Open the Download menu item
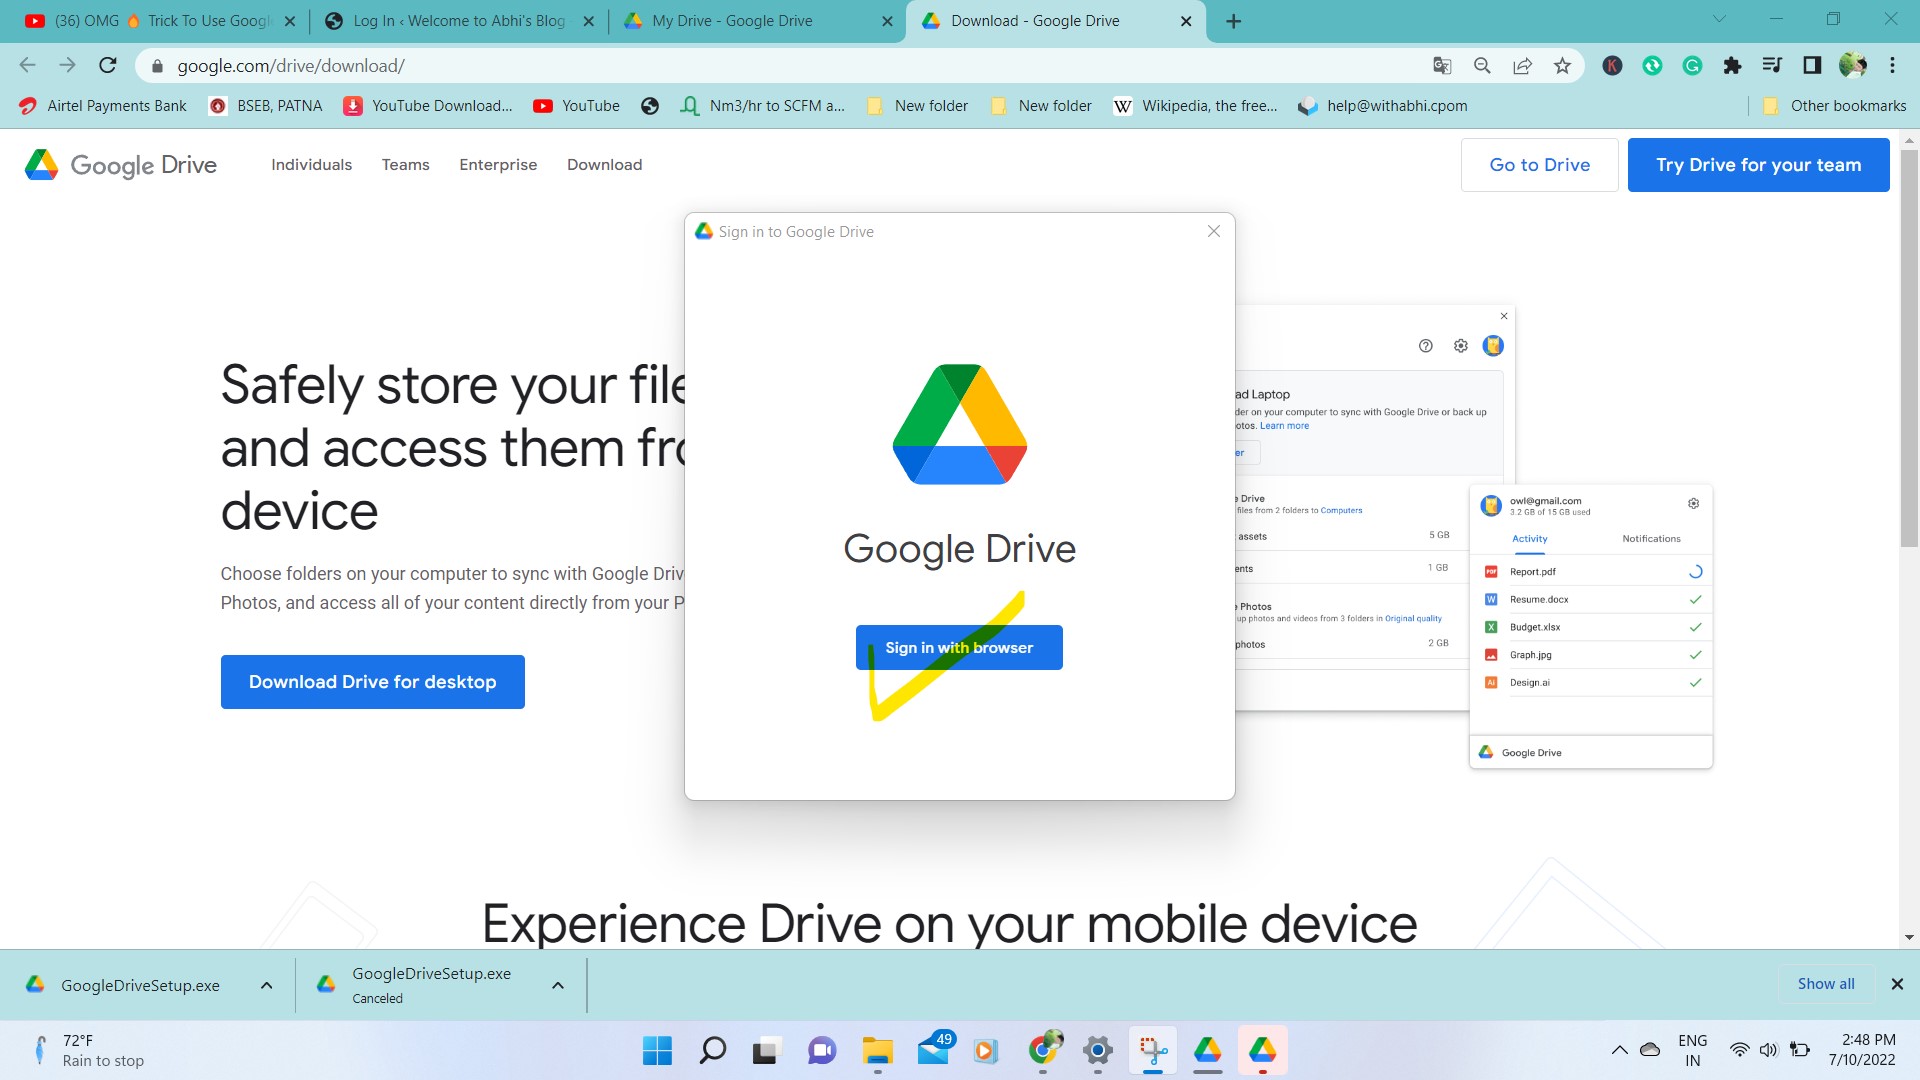This screenshot has width=1920, height=1080. pyautogui.click(x=604, y=165)
